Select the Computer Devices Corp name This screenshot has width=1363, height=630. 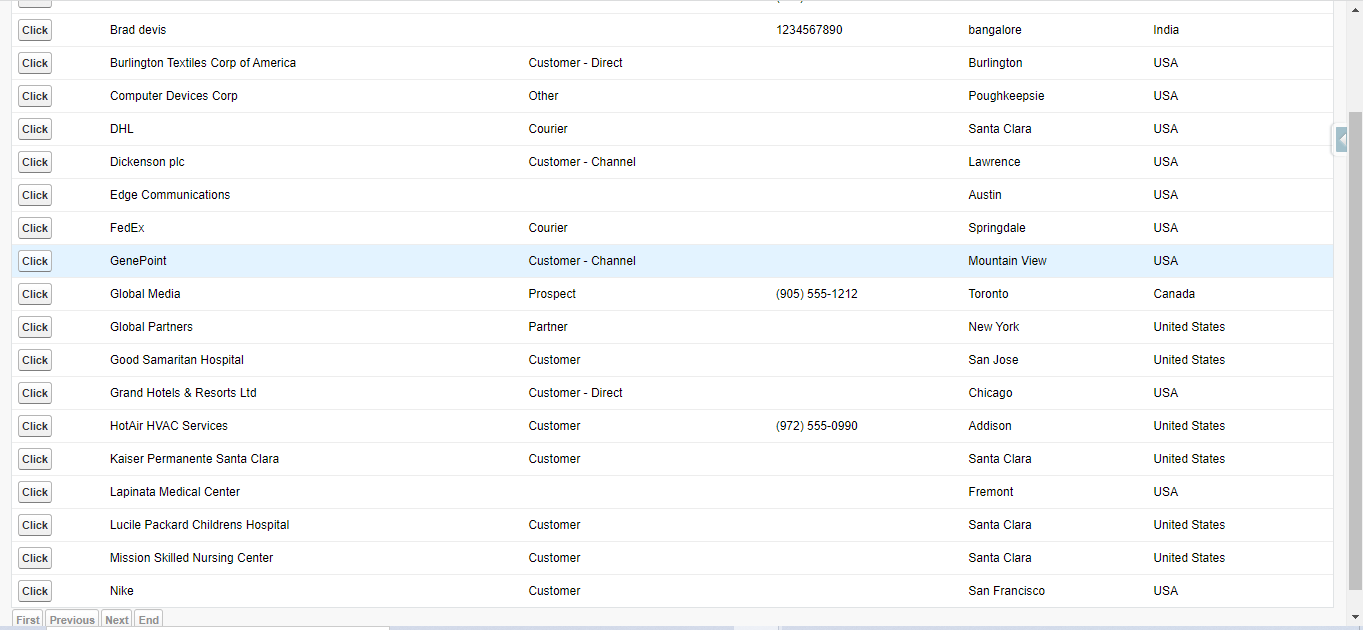[174, 96]
